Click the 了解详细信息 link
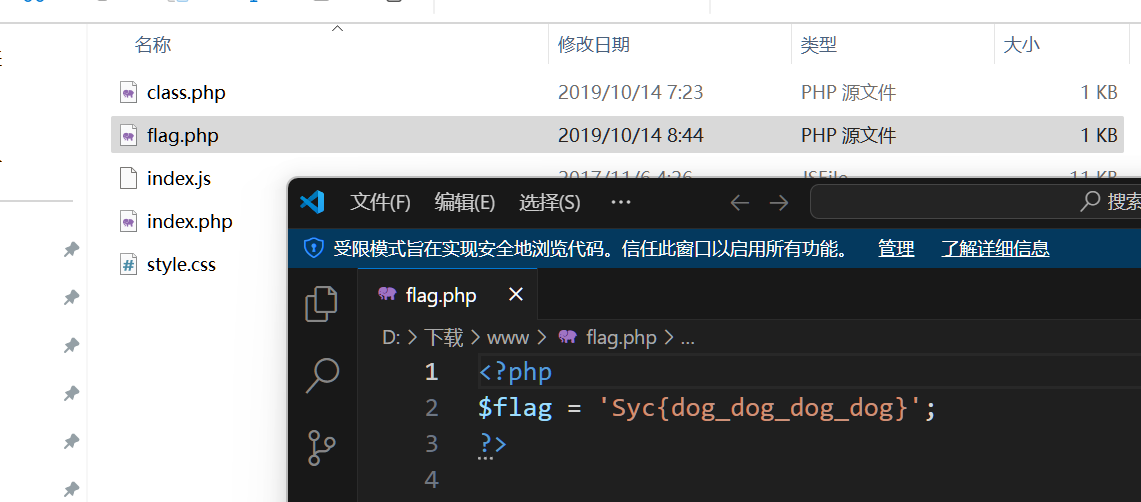Viewport: 1141px width, 502px height. (995, 249)
